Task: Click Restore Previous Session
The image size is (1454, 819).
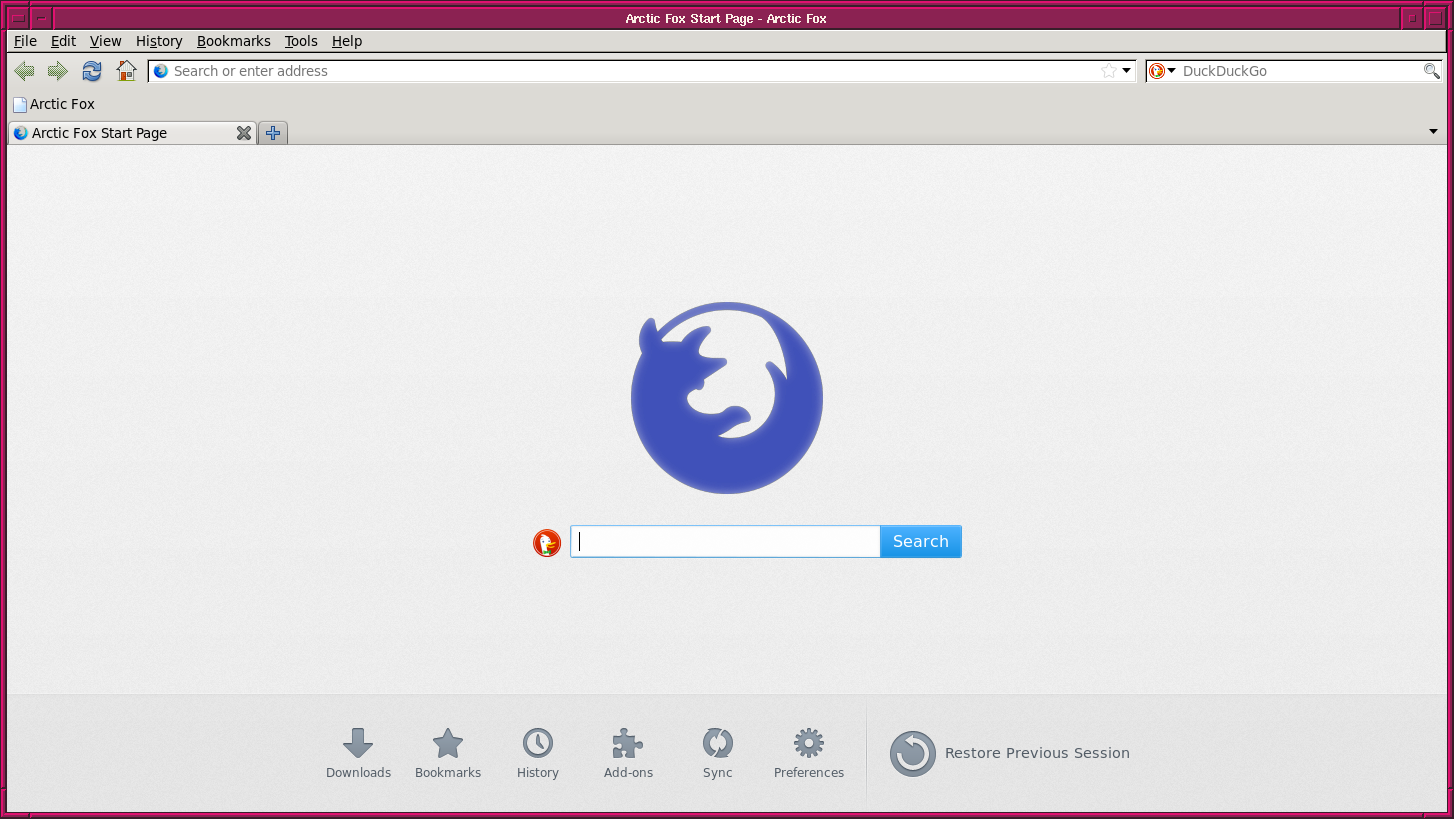Action: [x=1010, y=753]
